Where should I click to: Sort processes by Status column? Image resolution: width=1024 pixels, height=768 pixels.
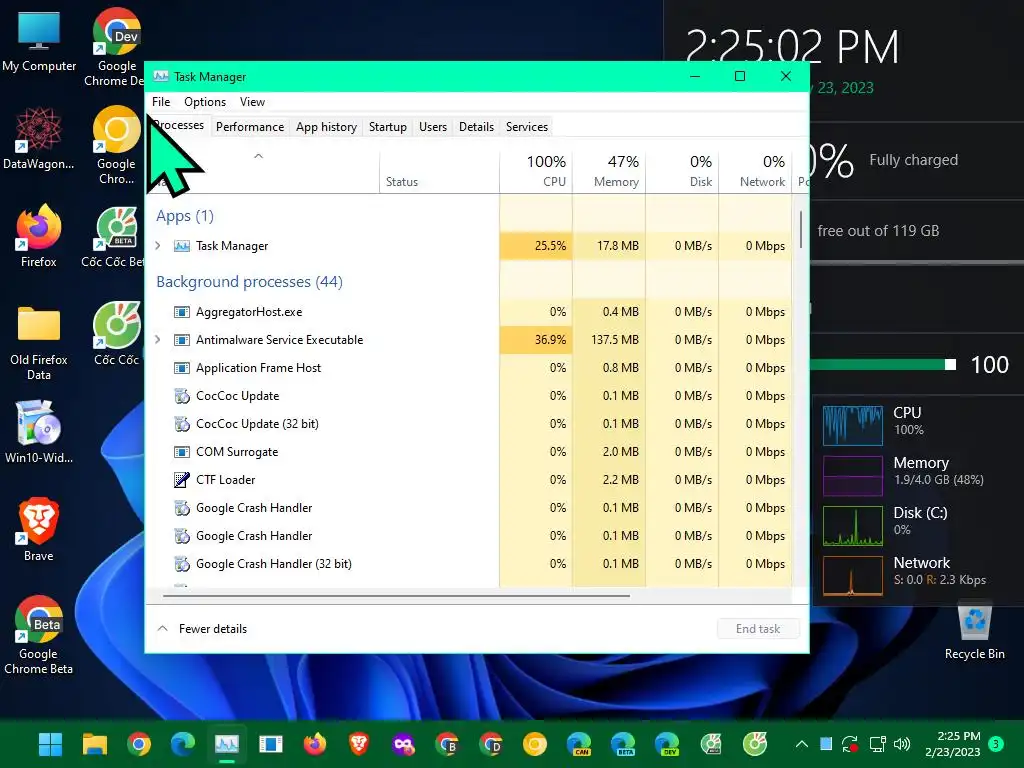click(x=440, y=172)
